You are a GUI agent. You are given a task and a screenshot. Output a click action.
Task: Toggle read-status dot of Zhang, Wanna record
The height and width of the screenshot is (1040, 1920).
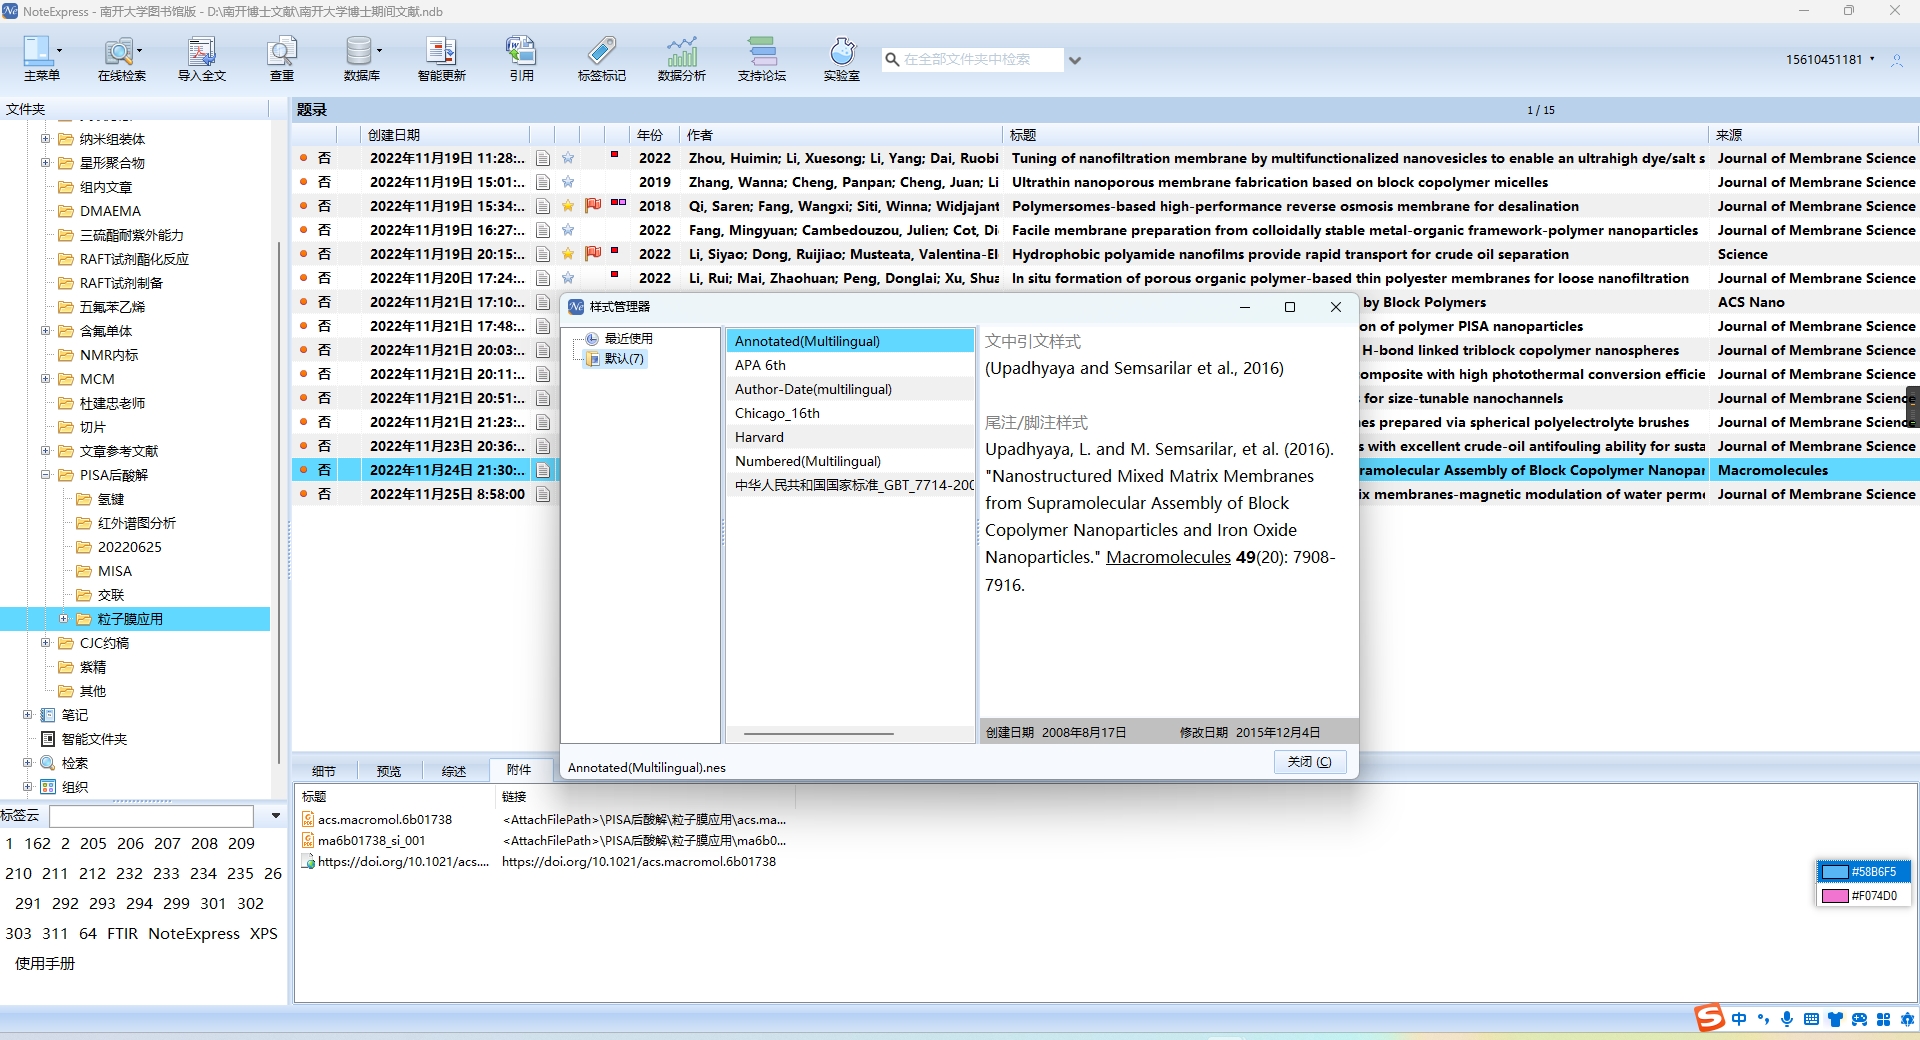click(x=303, y=182)
